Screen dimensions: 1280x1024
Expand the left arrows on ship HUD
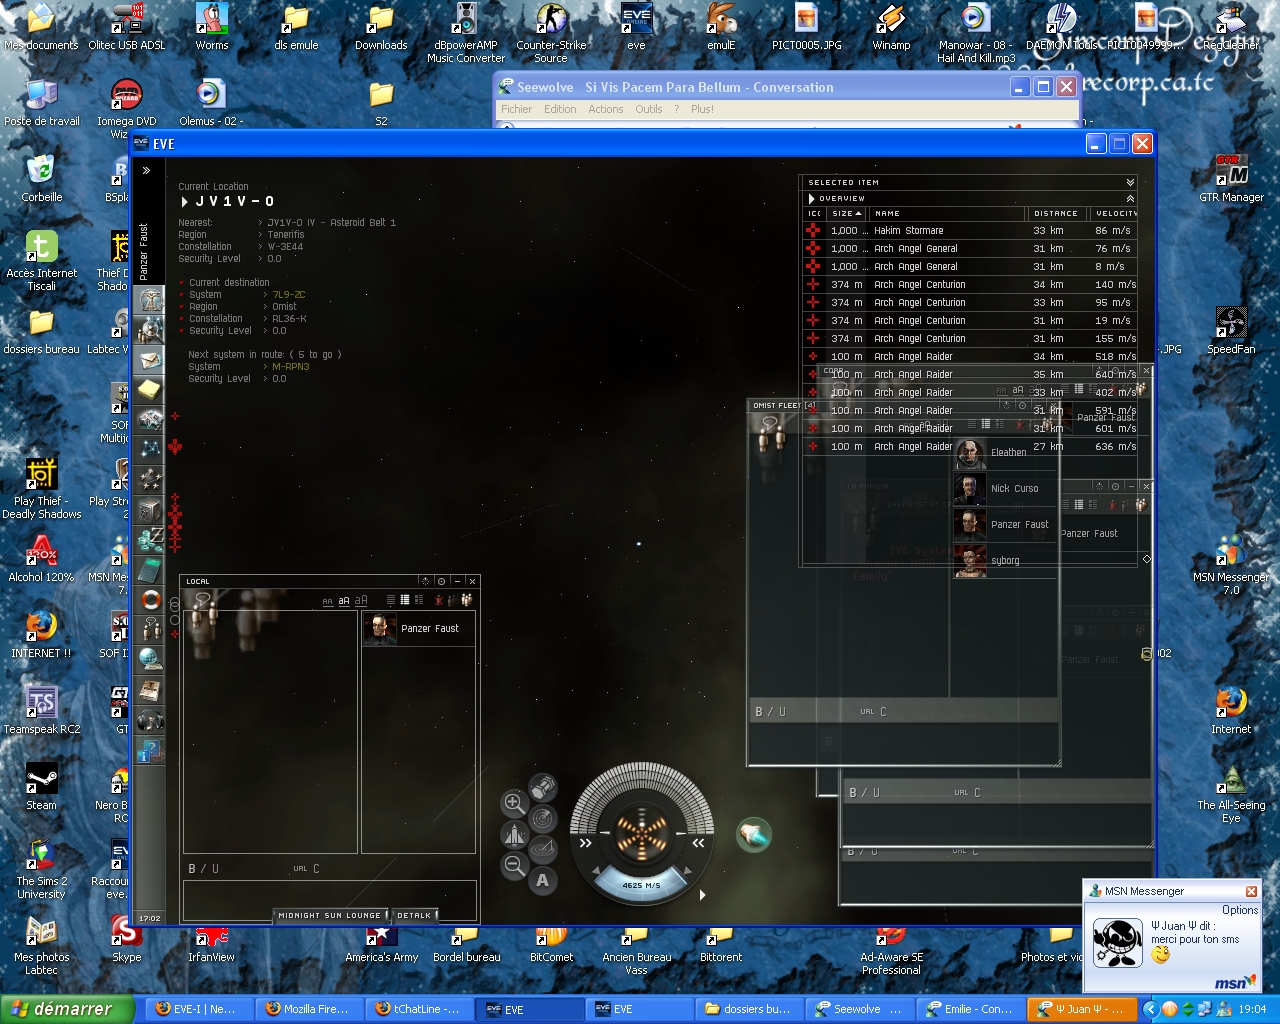[x=586, y=843]
